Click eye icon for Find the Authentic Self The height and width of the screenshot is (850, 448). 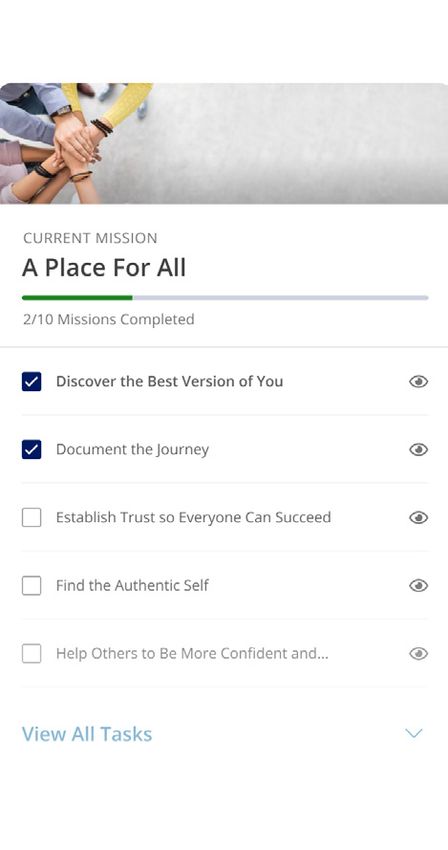[418, 585]
